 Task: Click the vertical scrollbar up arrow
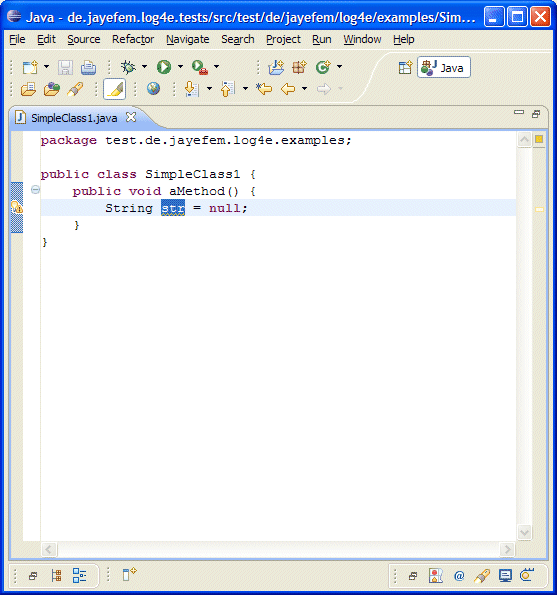[x=524, y=140]
